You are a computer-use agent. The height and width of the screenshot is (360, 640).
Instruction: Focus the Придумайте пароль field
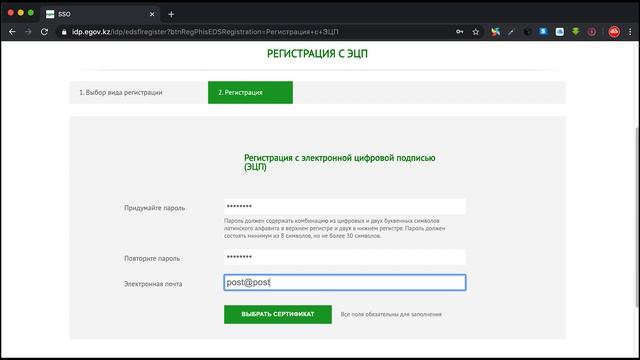click(x=344, y=207)
